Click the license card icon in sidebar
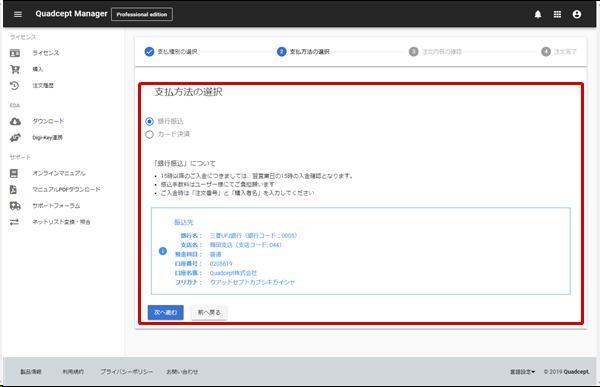The width and height of the screenshot is (600, 387). (15, 53)
